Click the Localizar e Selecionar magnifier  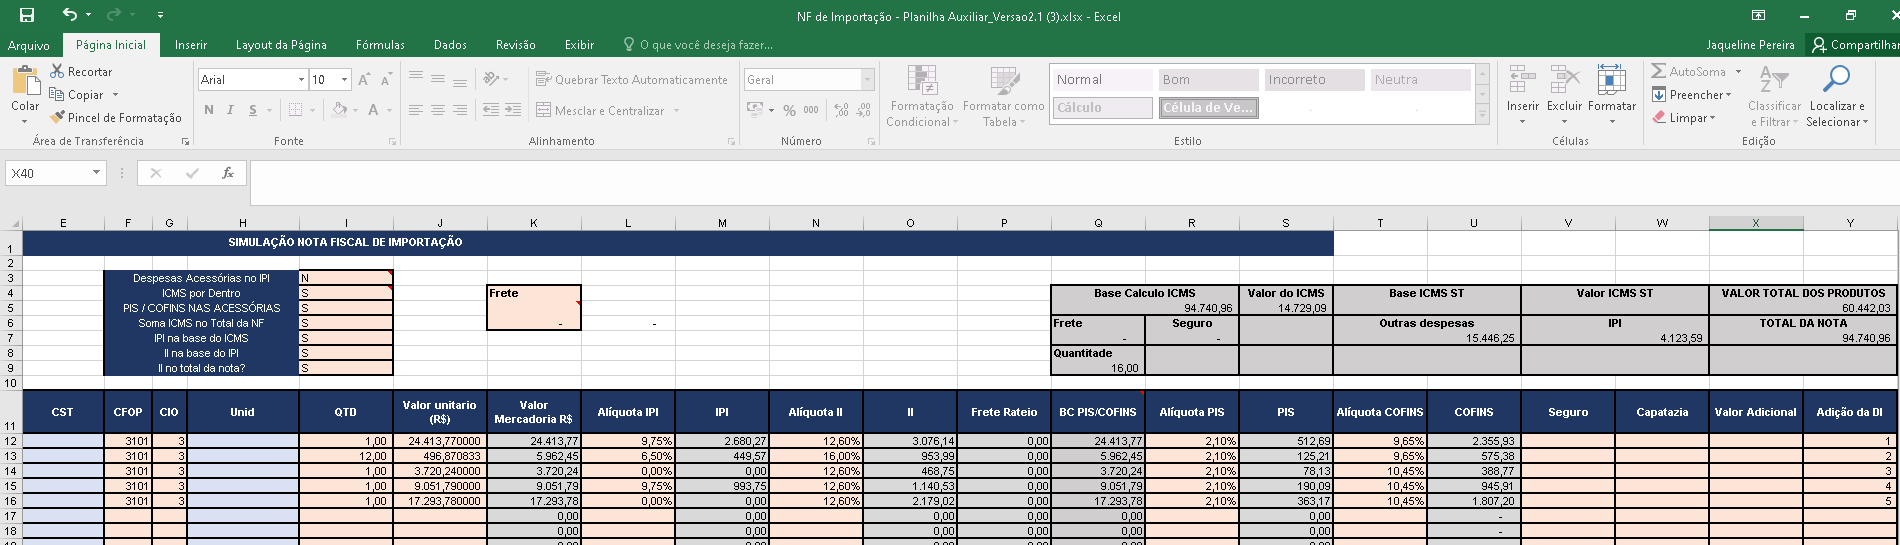pyautogui.click(x=1836, y=79)
